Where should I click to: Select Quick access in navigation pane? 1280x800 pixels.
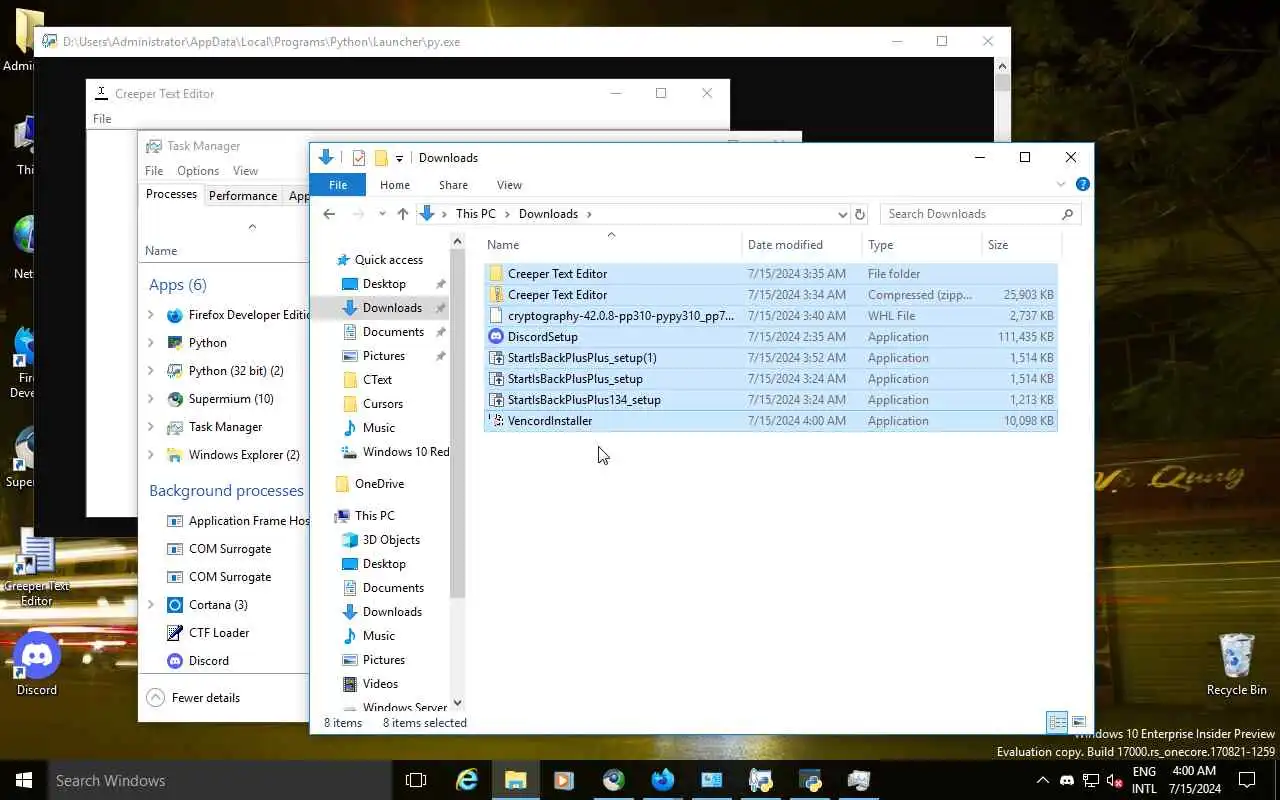coord(388,260)
